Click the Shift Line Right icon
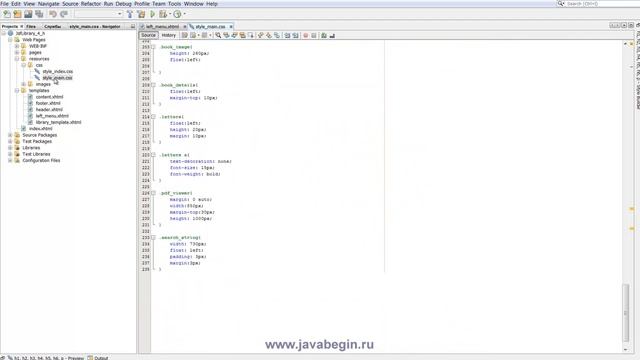This screenshot has height=360, width=640. 295,36
